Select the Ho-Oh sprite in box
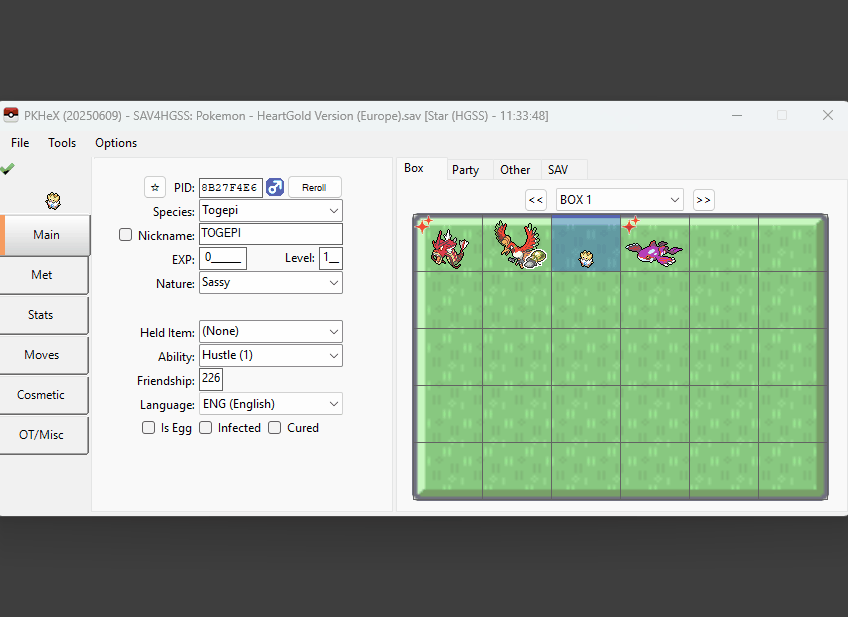Viewport: 848px width, 617px height. click(x=520, y=244)
